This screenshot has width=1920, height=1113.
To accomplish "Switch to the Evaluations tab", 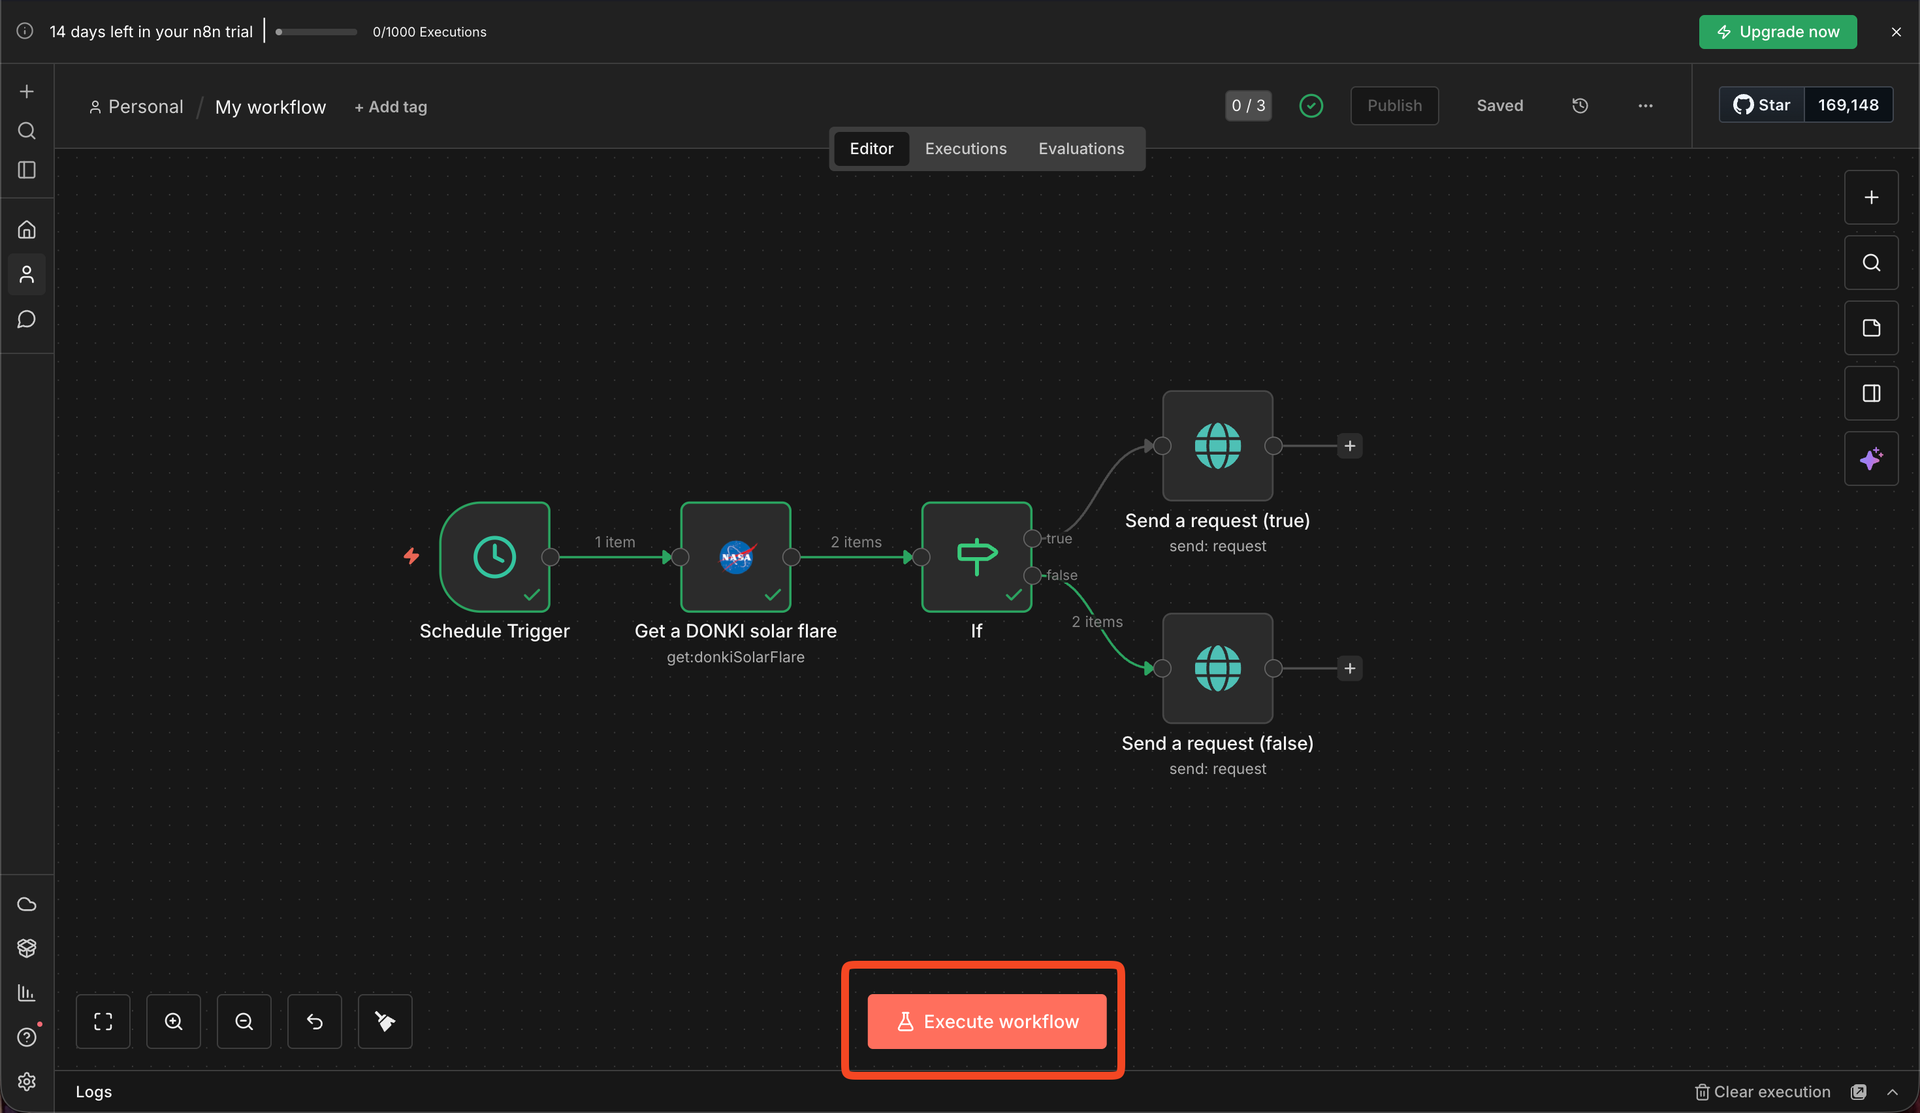I will (x=1081, y=149).
